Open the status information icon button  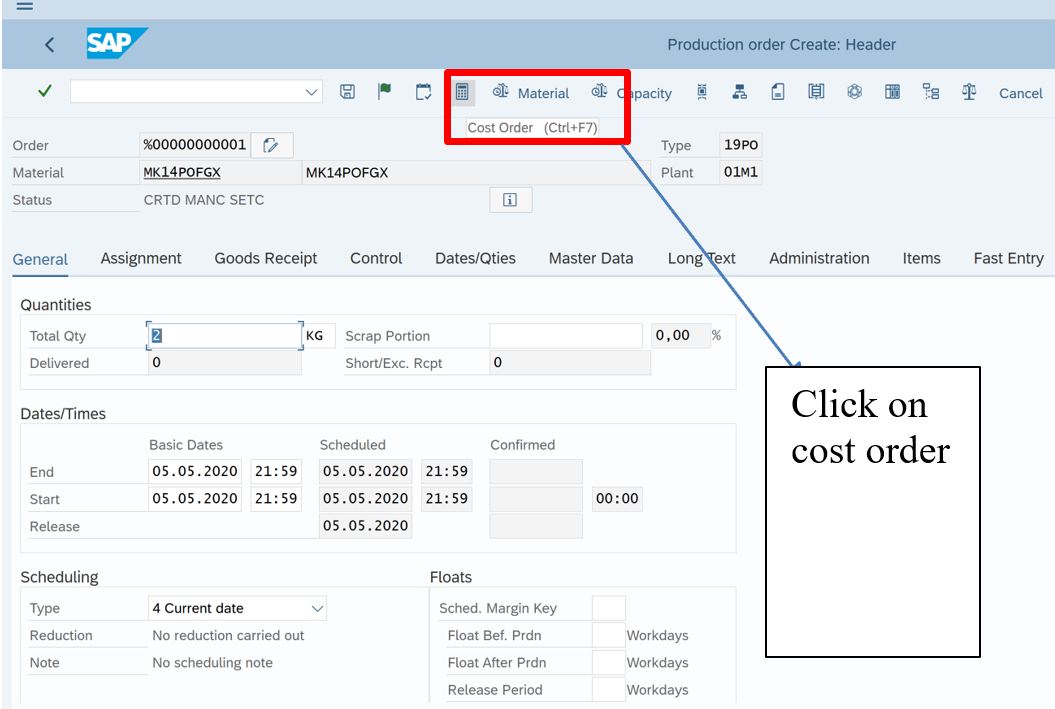[510, 200]
